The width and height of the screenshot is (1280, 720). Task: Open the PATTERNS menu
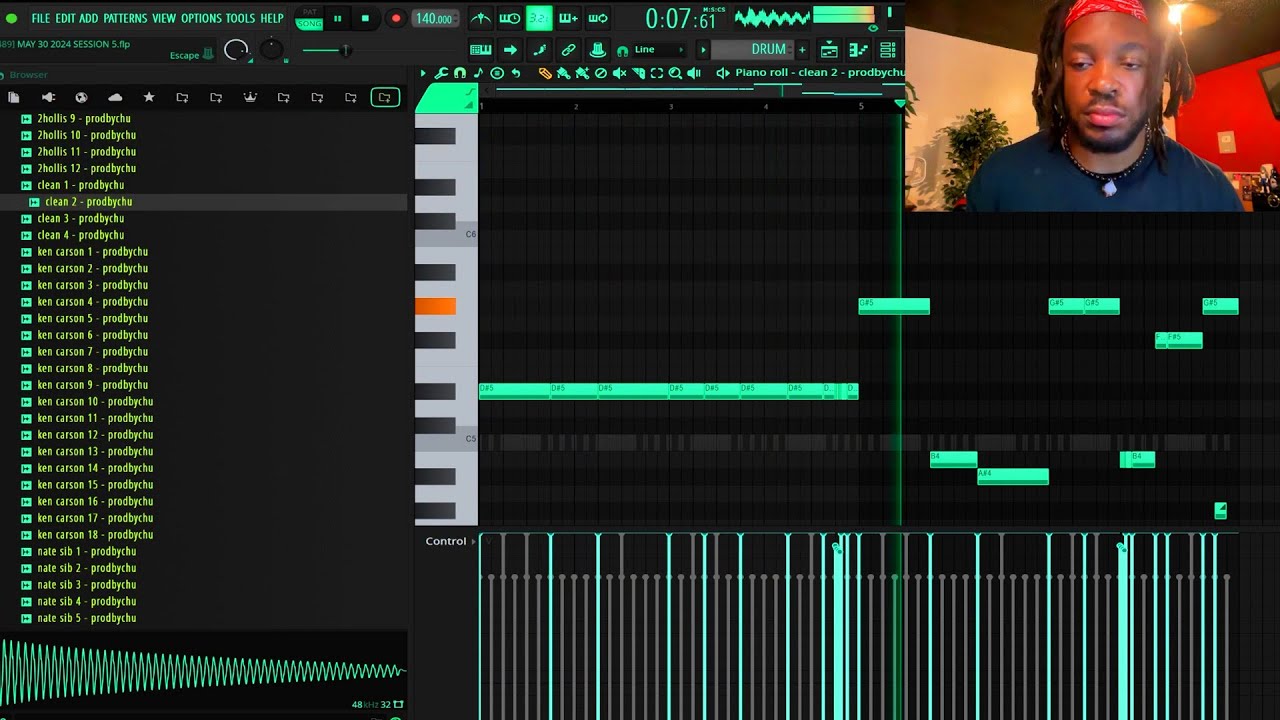[125, 18]
